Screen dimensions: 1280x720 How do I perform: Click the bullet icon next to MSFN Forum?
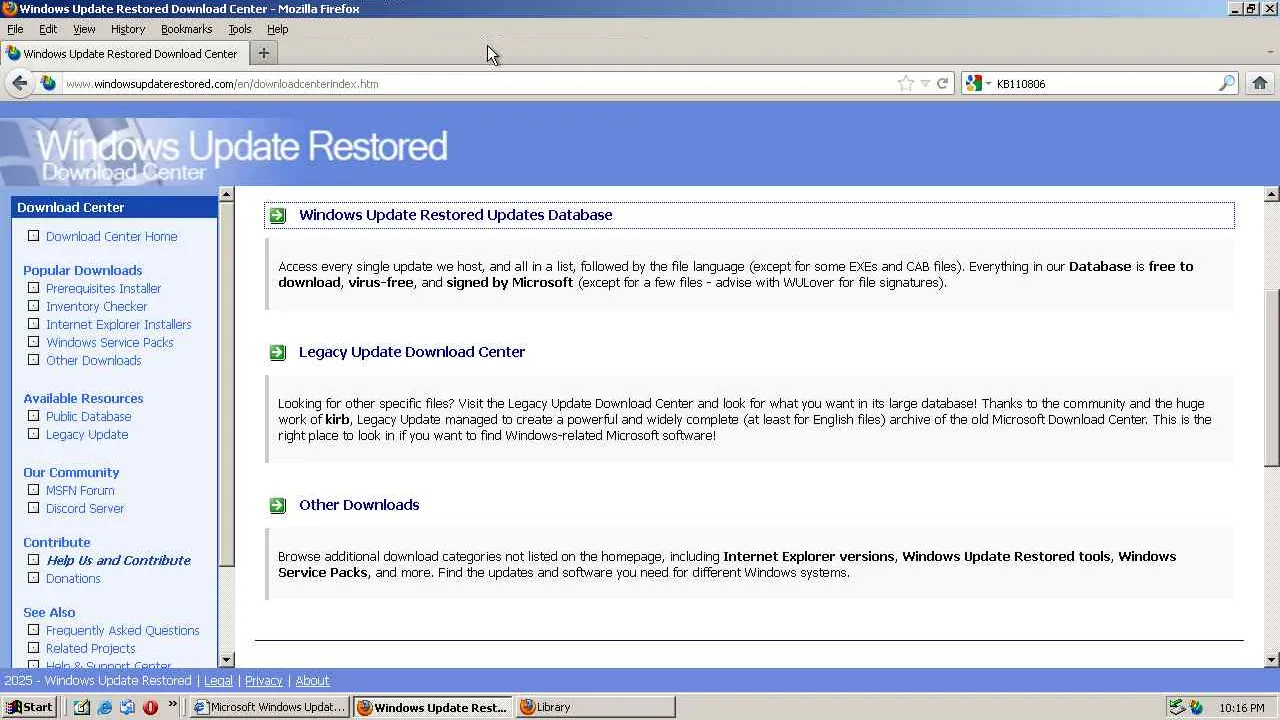click(34, 491)
